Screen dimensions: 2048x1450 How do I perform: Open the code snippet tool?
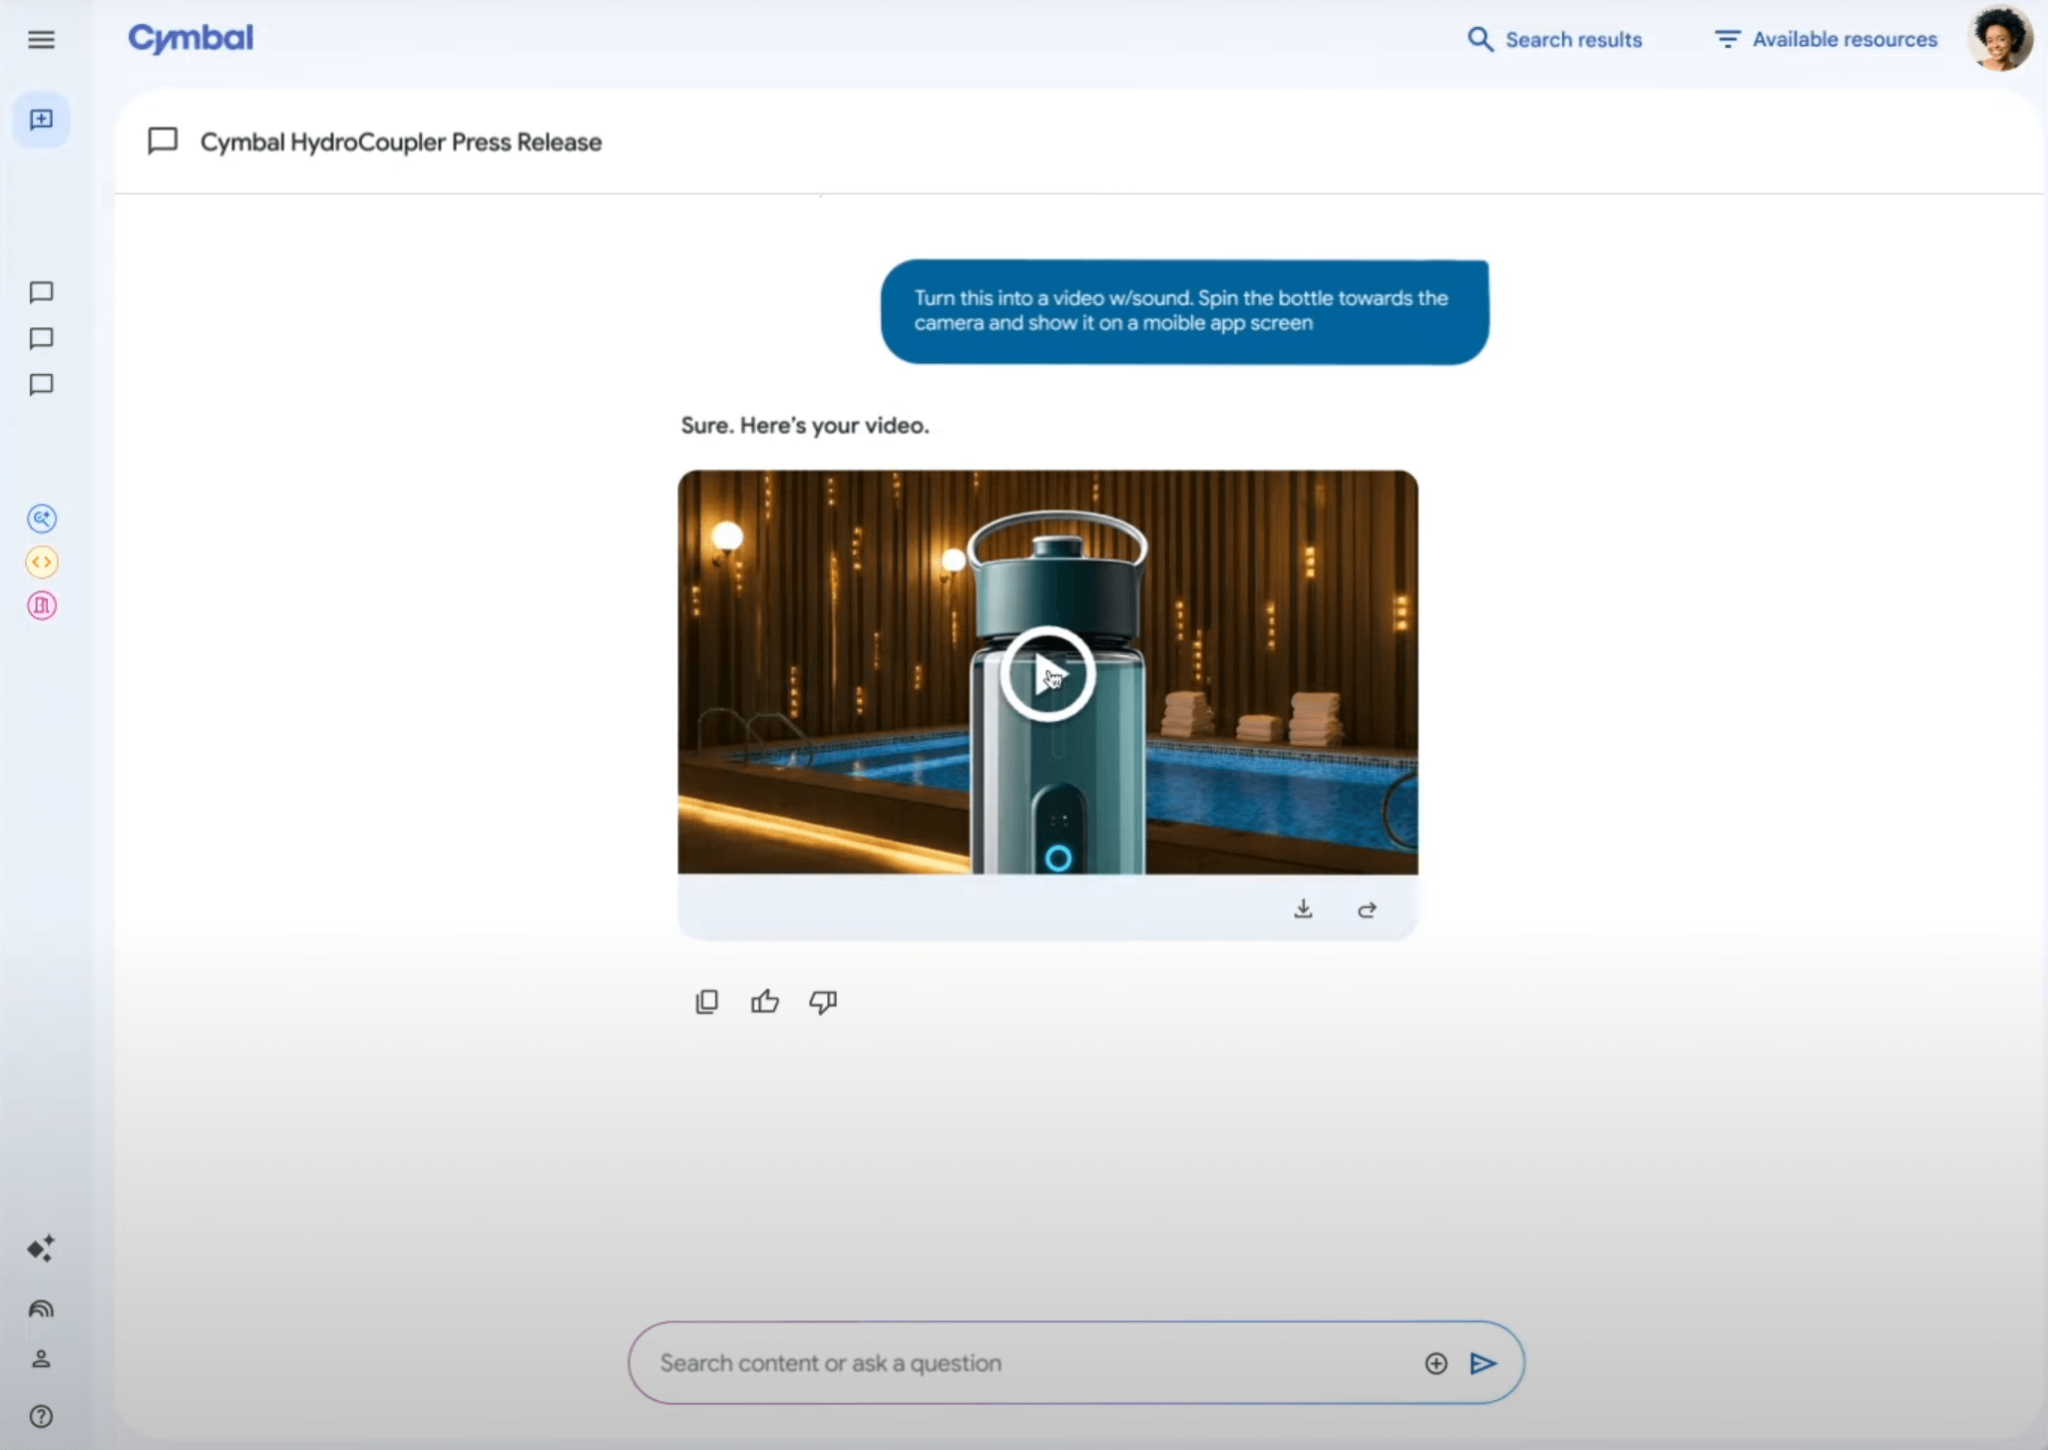click(x=42, y=561)
